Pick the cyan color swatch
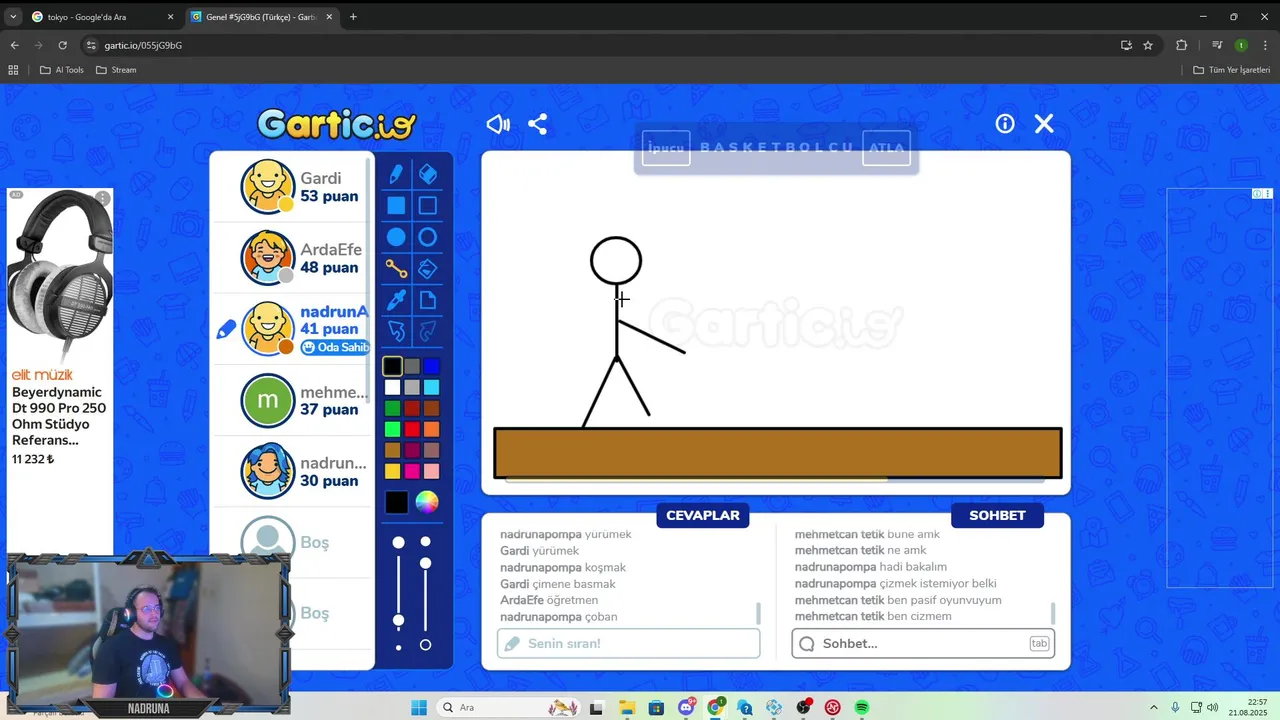Image resolution: width=1280 pixels, height=720 pixels. point(431,388)
